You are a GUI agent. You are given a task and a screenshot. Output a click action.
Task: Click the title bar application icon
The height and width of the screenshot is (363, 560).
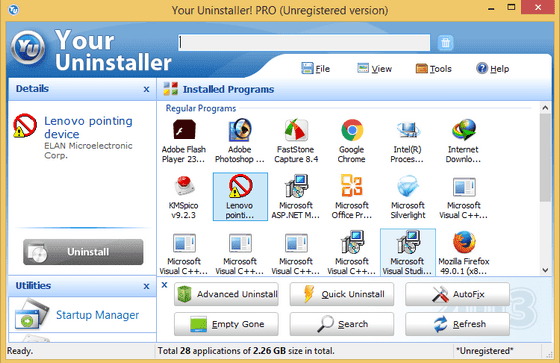coord(14,10)
